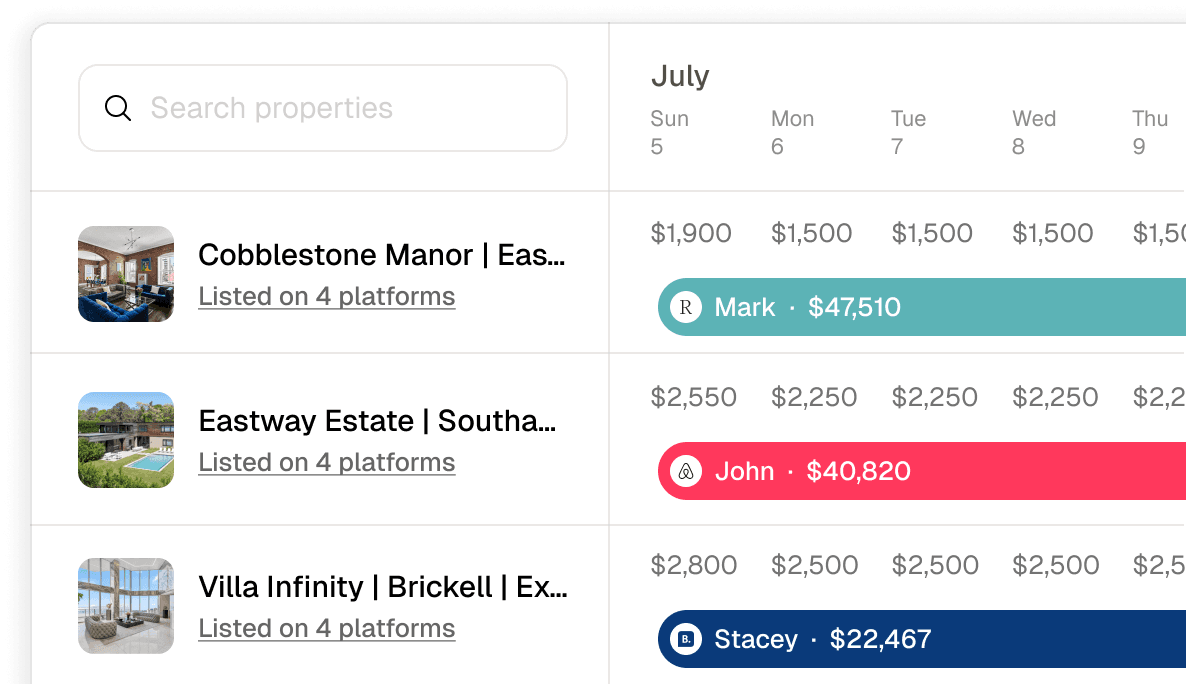Click the Airbnb icon on John's booking
Viewport: 1186px width, 684px height.
click(686, 471)
